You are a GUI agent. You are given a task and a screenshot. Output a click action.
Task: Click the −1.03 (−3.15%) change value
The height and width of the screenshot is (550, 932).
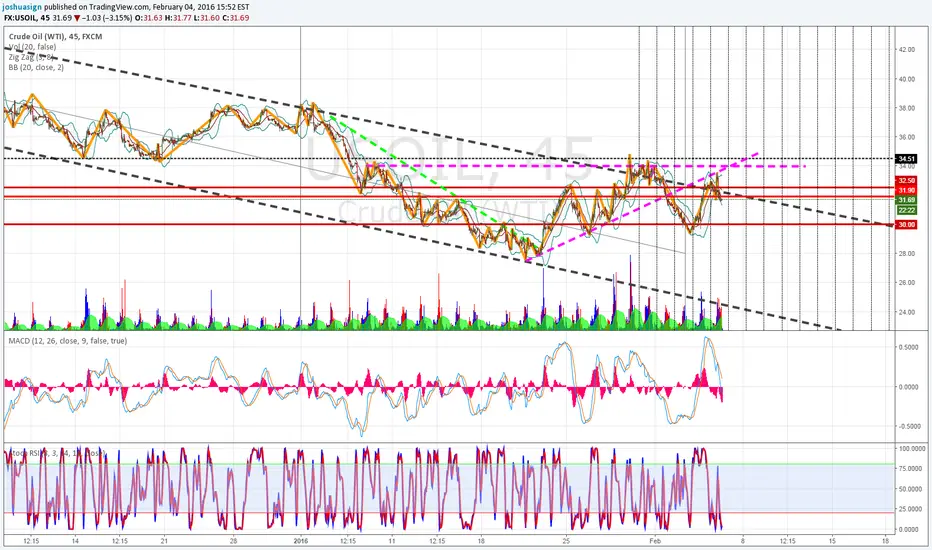(108, 18)
